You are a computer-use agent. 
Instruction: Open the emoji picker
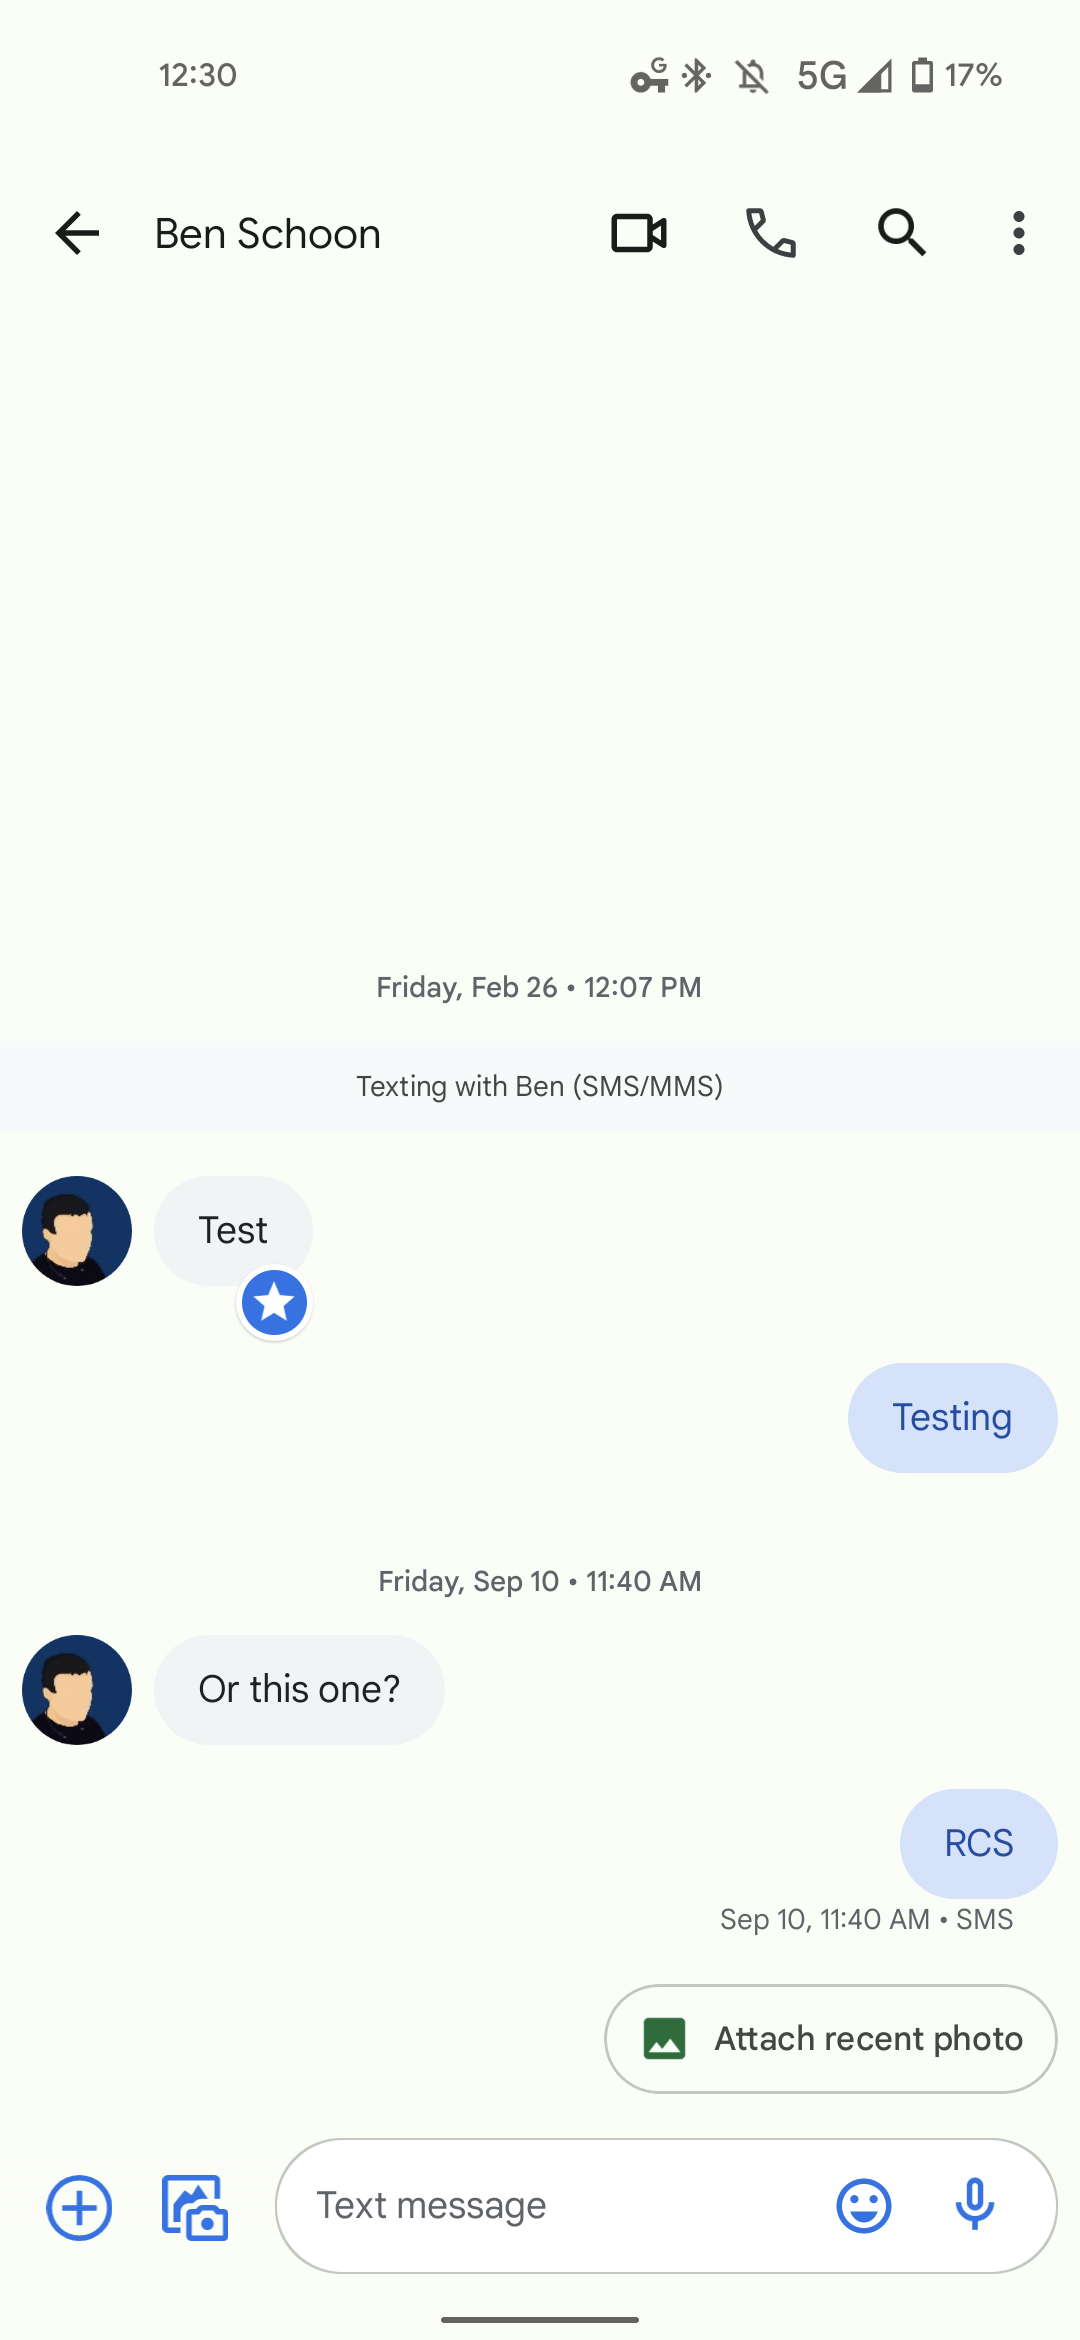click(x=863, y=2206)
